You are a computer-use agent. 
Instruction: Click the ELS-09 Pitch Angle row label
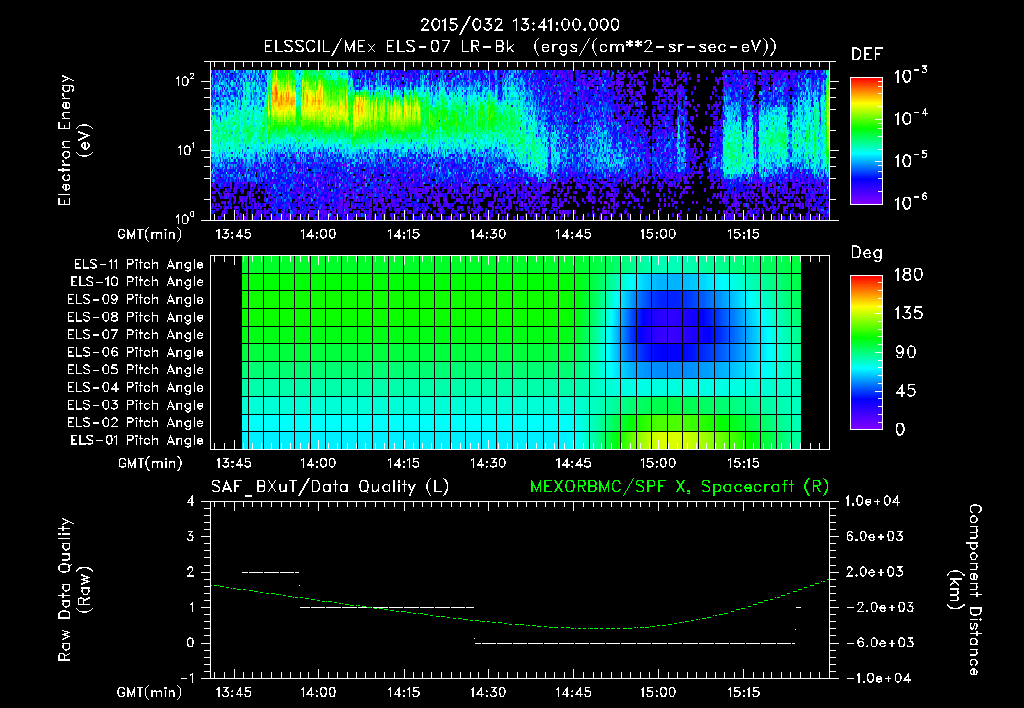click(136, 299)
